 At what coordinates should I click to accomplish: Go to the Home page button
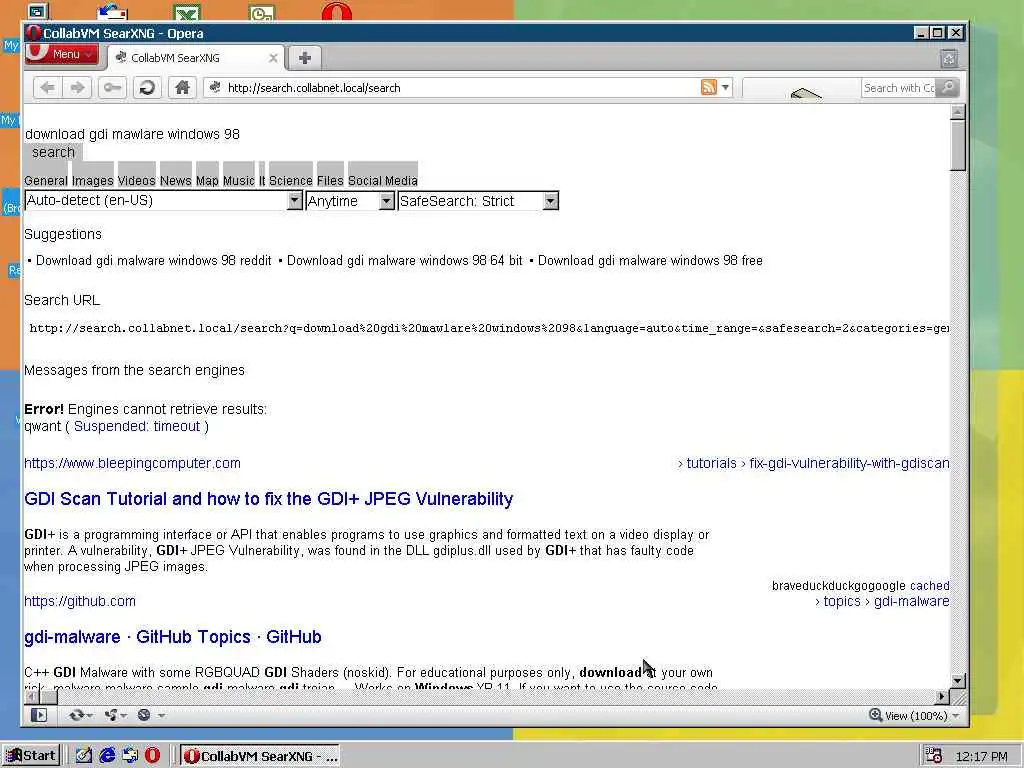click(182, 88)
